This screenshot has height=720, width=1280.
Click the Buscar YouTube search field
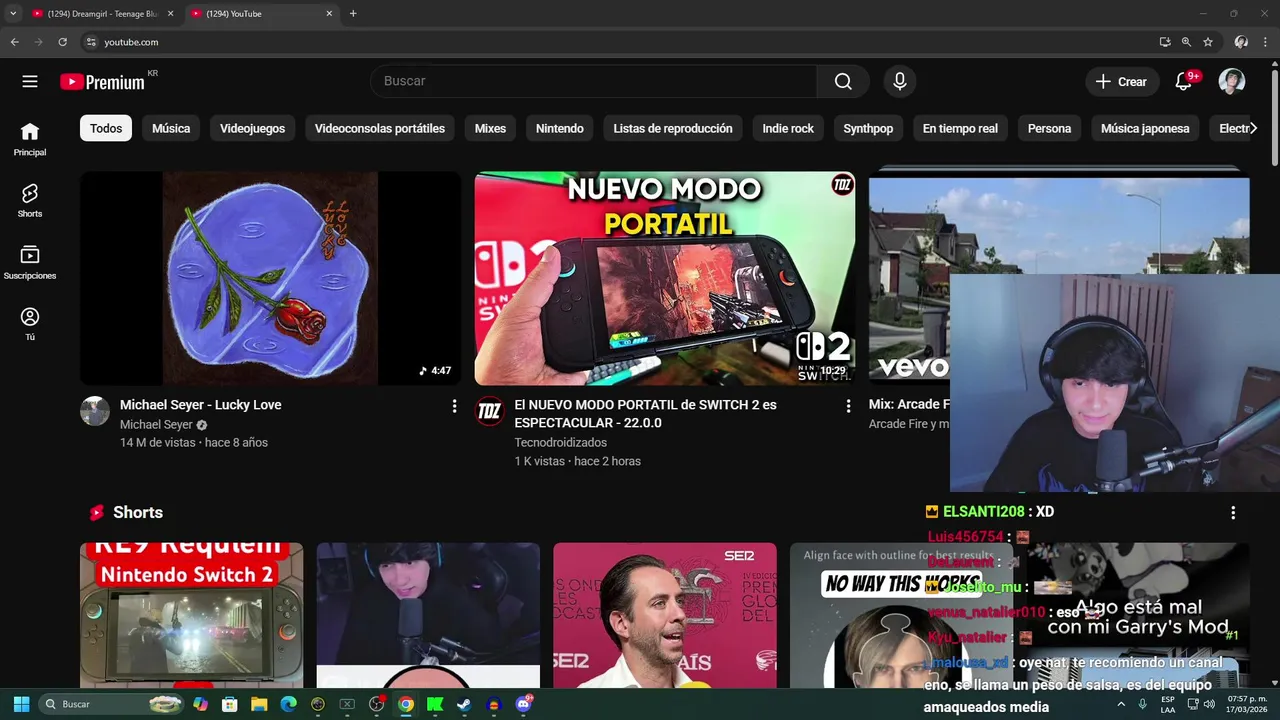(x=594, y=82)
